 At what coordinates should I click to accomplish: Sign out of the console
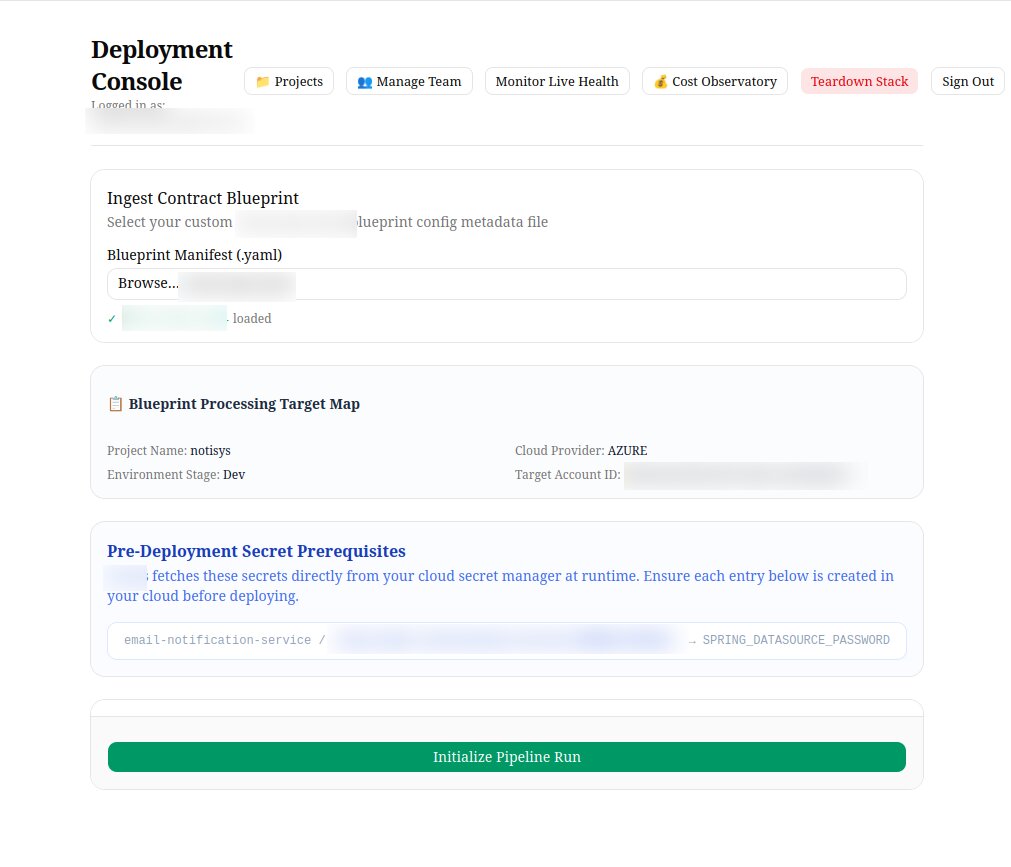[967, 81]
